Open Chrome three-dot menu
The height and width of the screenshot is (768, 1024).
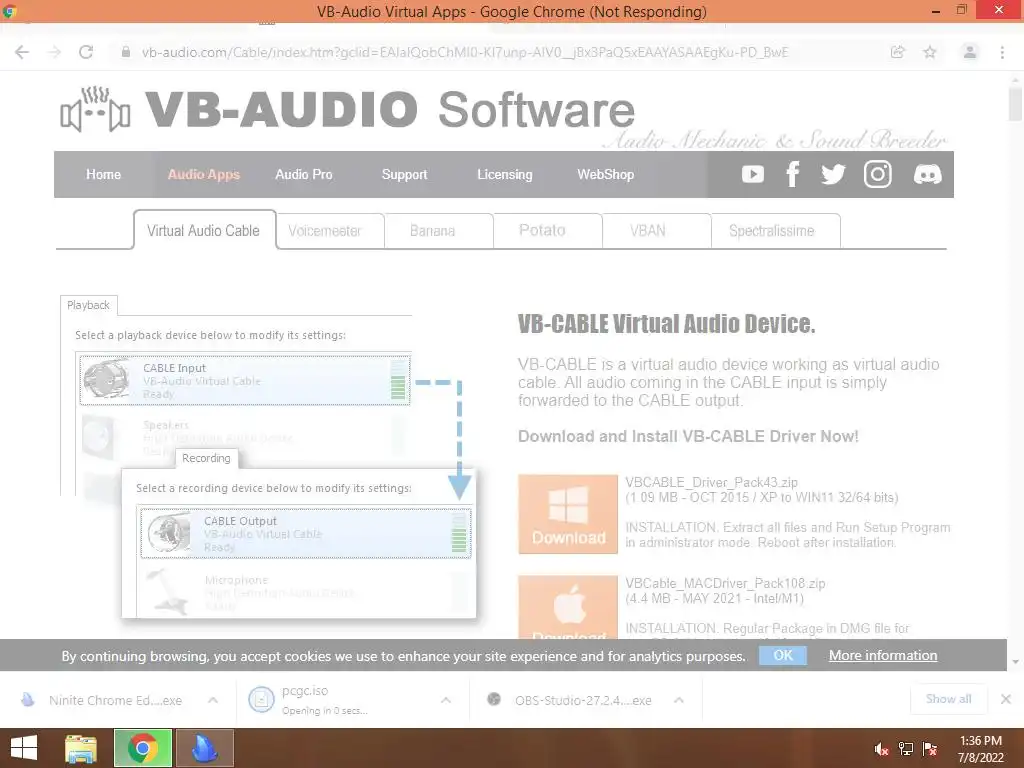[1002, 52]
